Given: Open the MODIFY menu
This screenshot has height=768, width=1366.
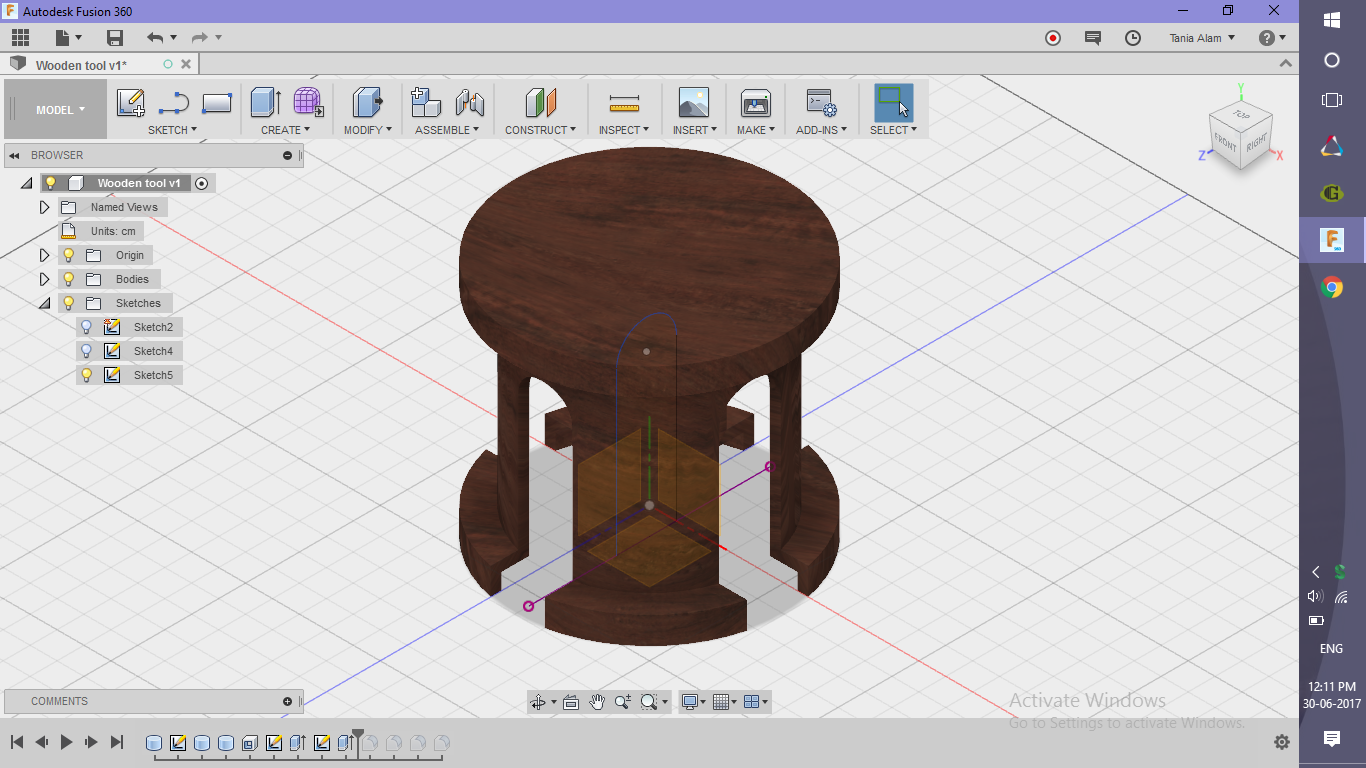Looking at the screenshot, I should coord(368,130).
